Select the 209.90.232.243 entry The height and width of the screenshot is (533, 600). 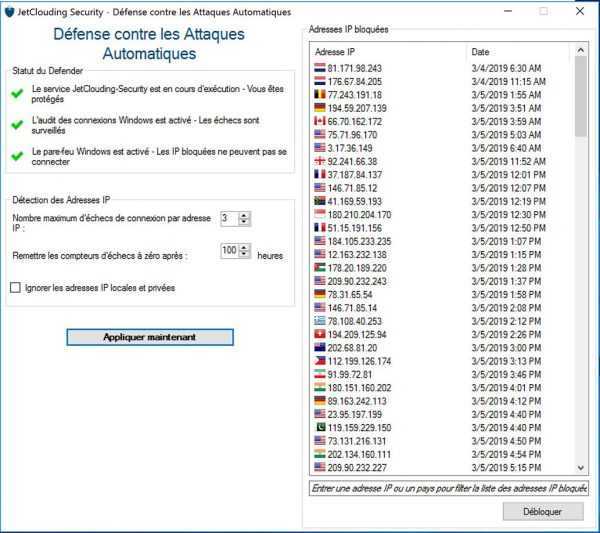point(443,281)
